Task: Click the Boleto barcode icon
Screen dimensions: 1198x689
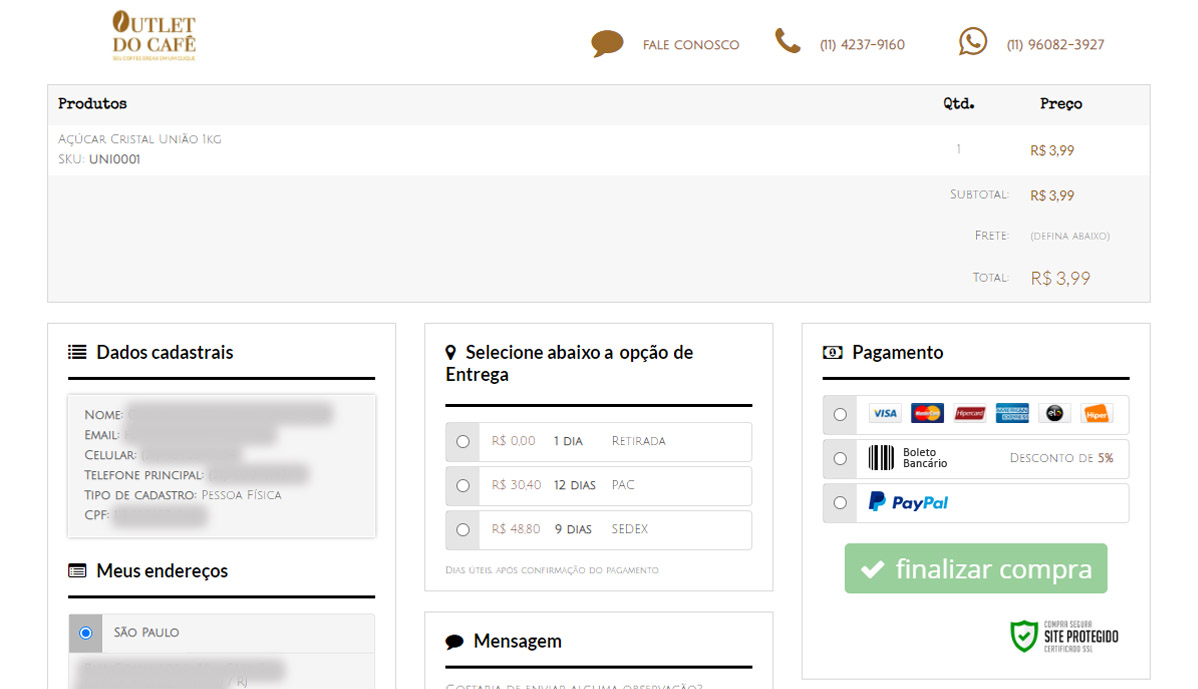Action: [x=881, y=458]
